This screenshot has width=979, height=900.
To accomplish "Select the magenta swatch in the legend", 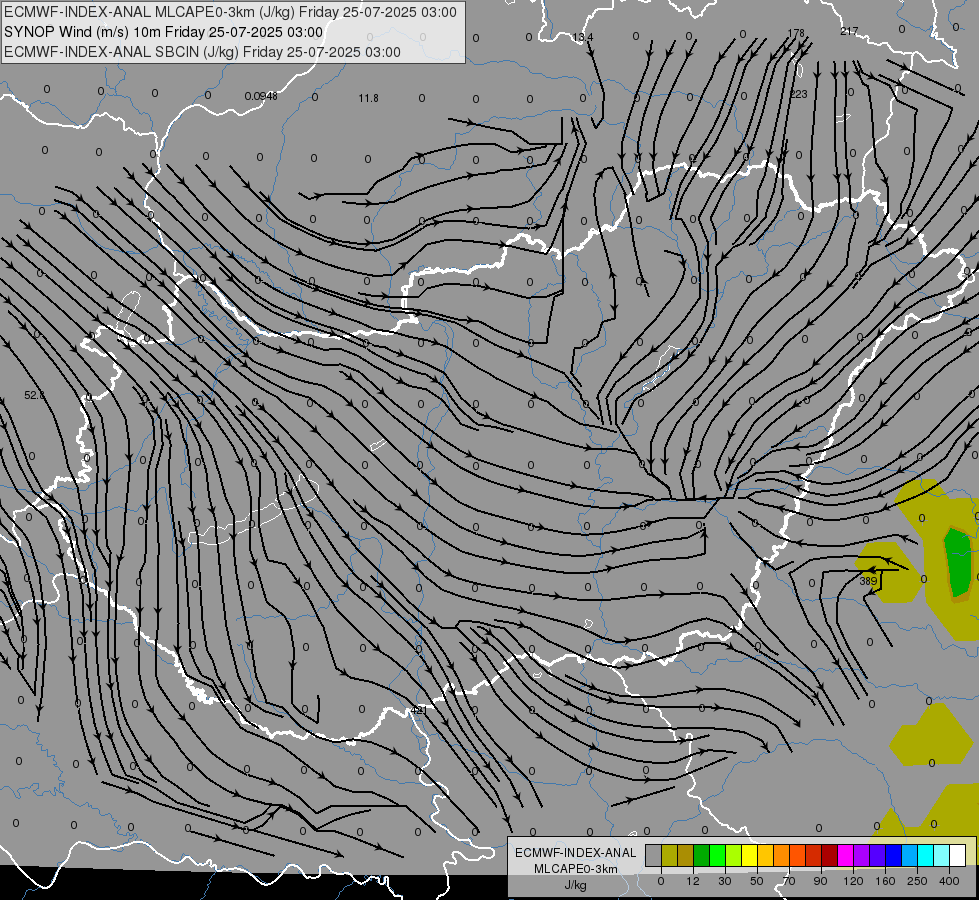I will click(845, 855).
